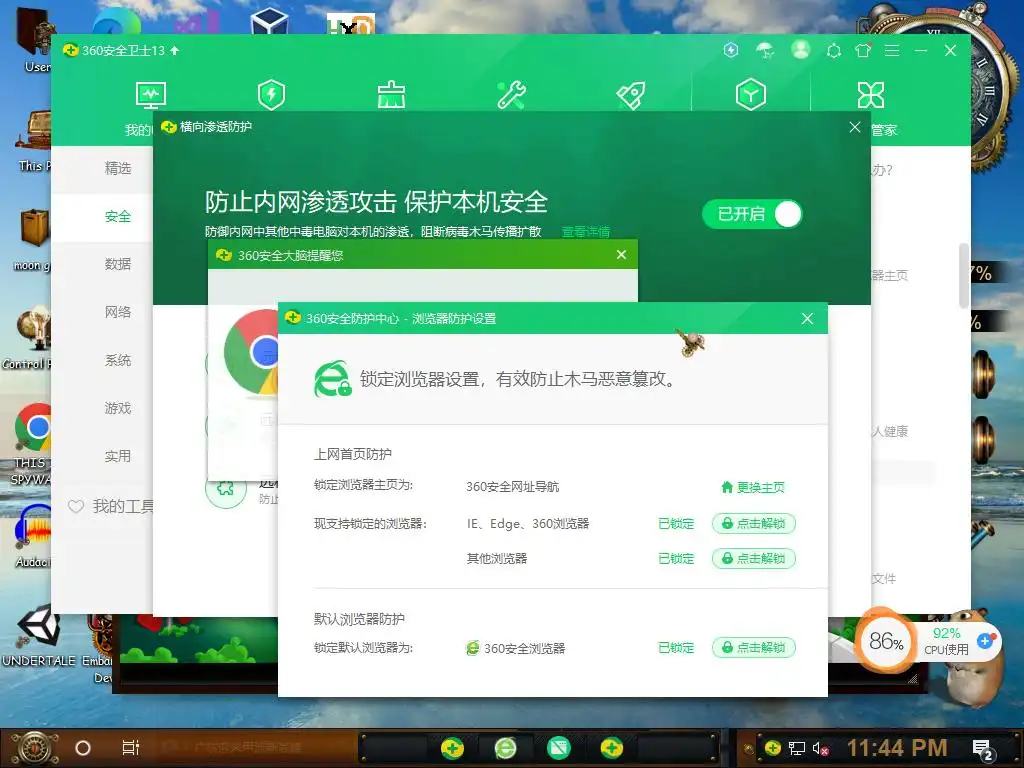Click the puzzle piece icon in tools list
This screenshot has width=1024, height=768.
click(x=226, y=488)
